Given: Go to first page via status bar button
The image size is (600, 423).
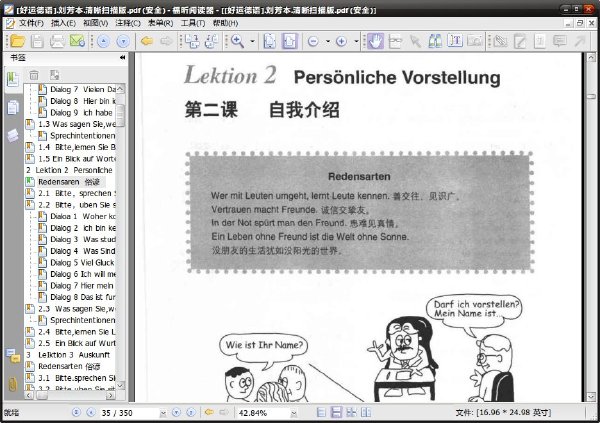Looking at the screenshot, I should 76,412.
